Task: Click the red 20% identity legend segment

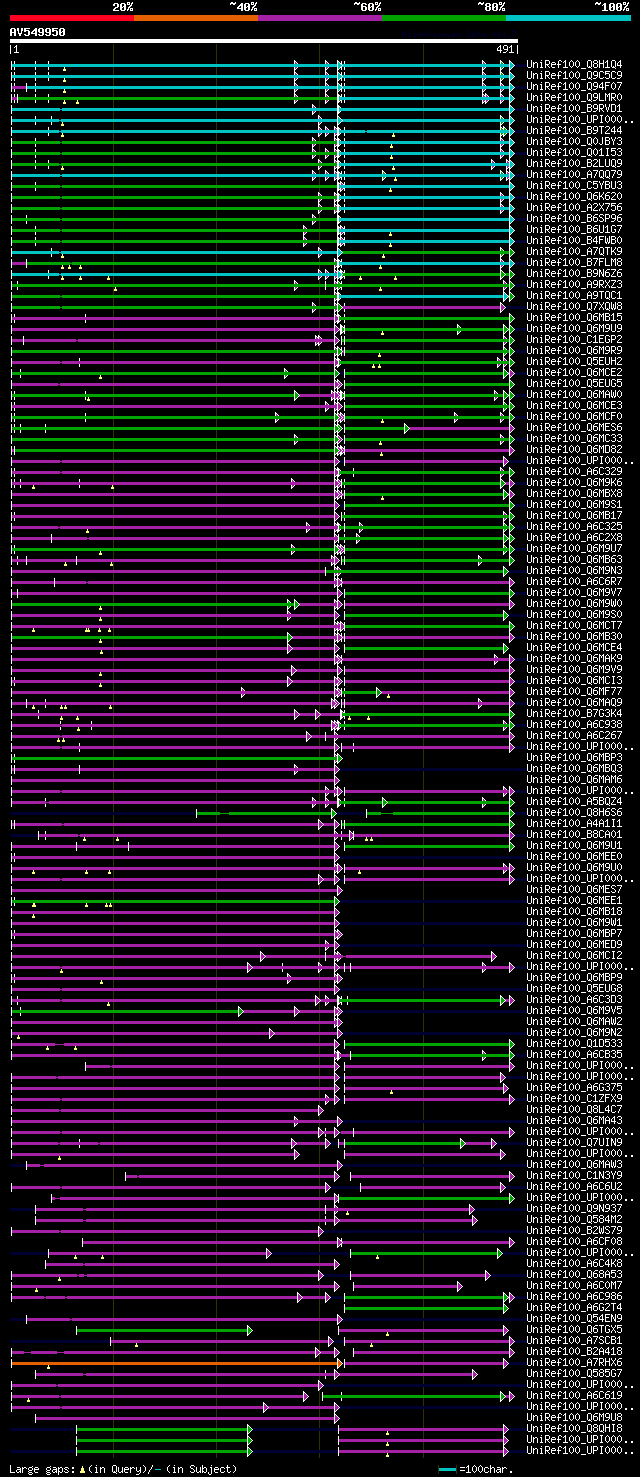Action: coord(72,17)
